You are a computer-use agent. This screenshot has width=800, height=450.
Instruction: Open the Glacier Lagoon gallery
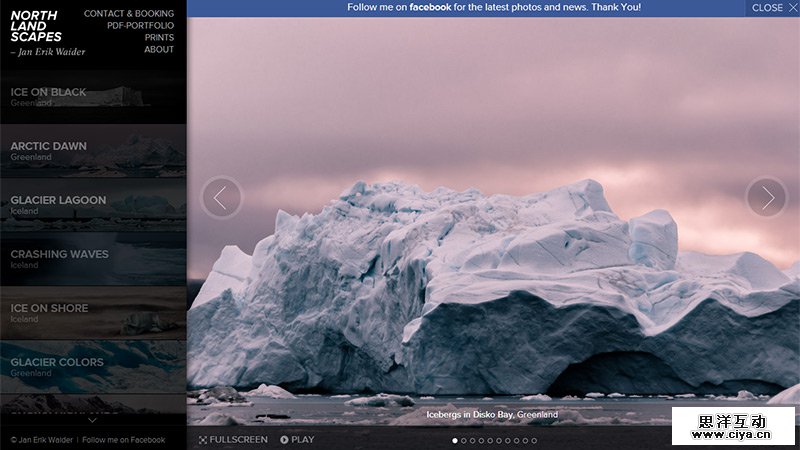(x=93, y=205)
